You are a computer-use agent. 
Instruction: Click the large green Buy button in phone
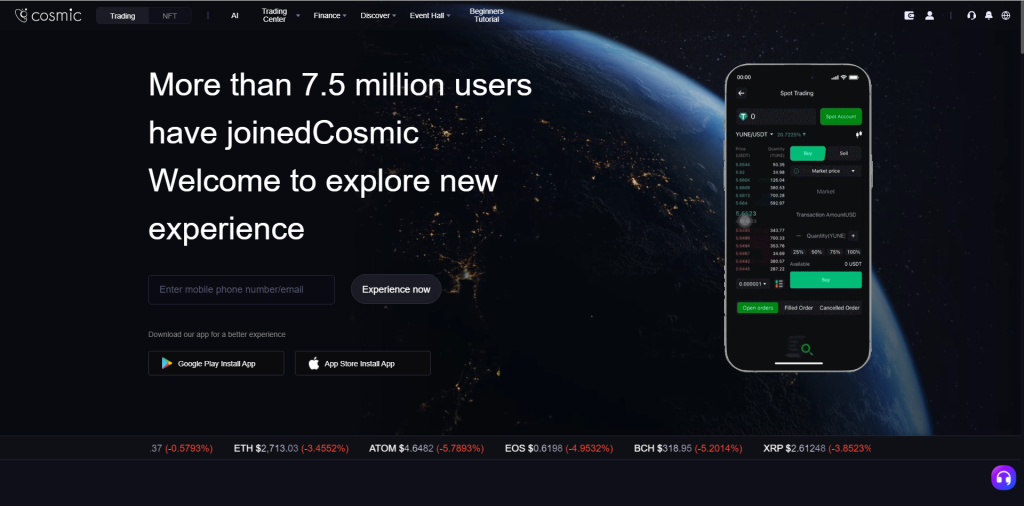[x=825, y=279]
